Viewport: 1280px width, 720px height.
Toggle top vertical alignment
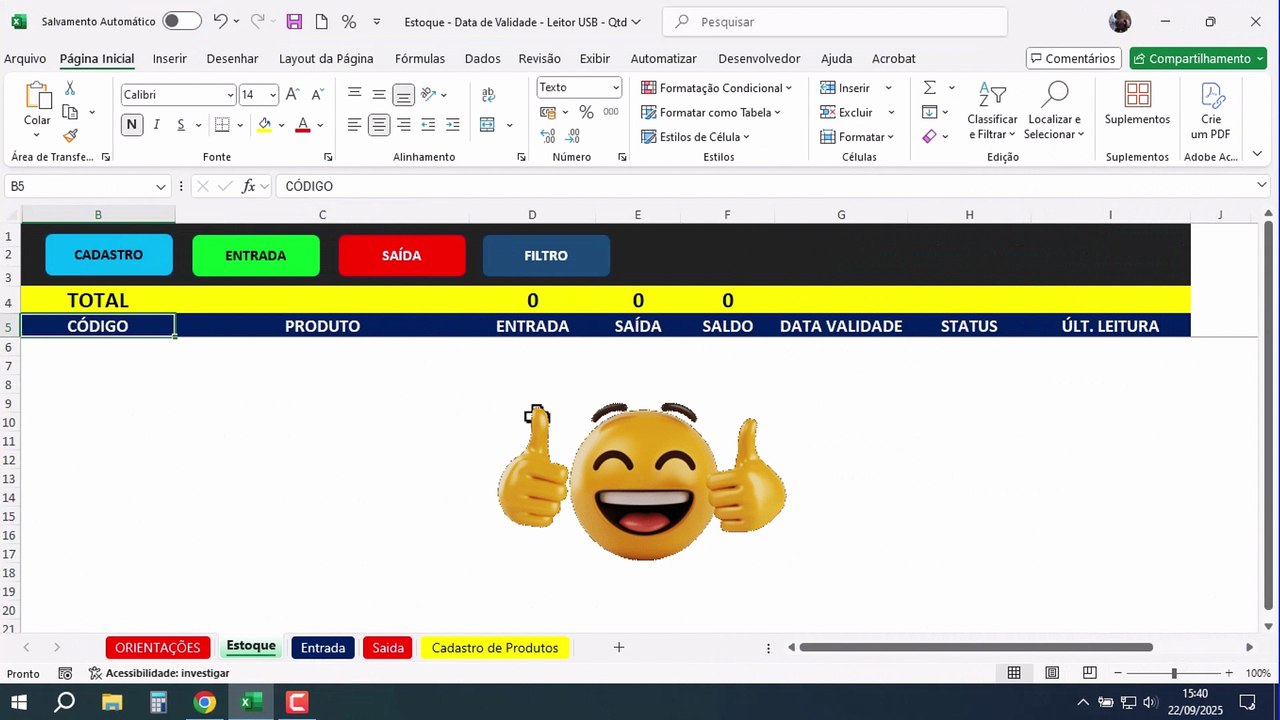(x=354, y=95)
